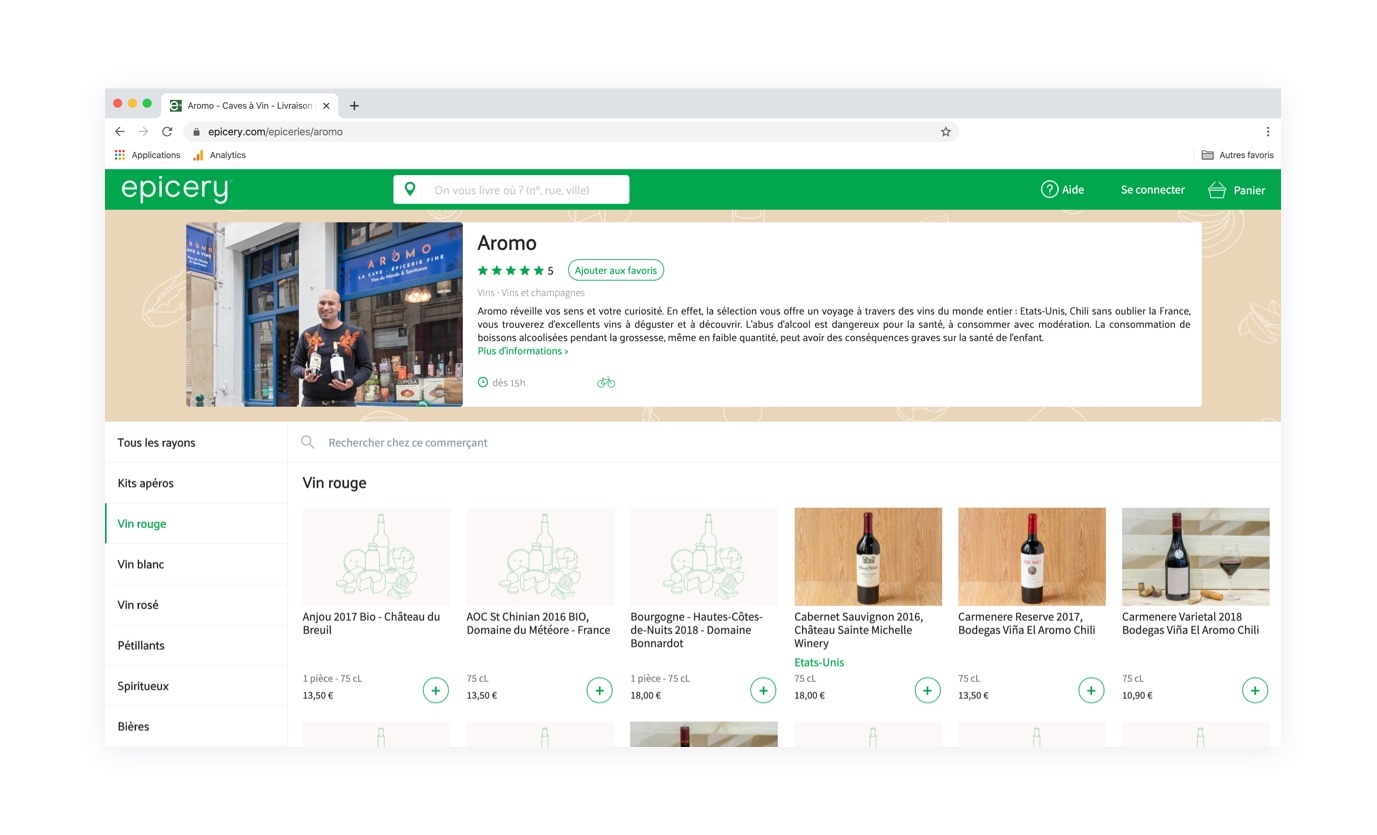Open Chrome three-dot menu
Viewport: 1377px width, 835px height.
point(1267,131)
